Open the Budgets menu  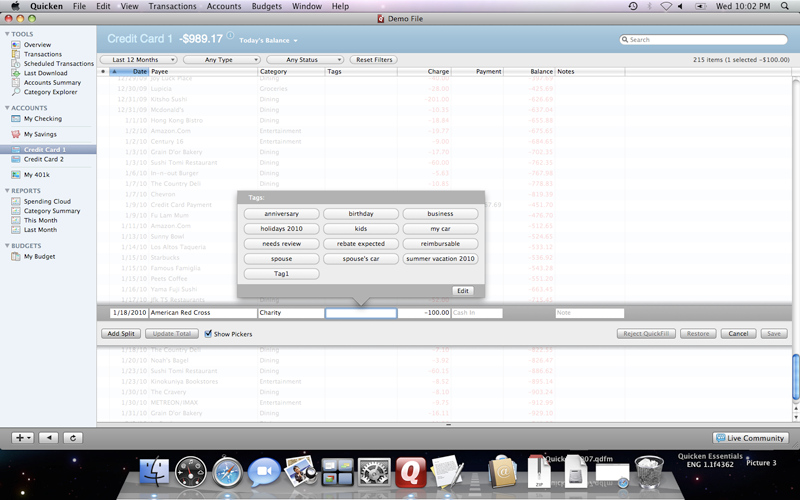266,6
